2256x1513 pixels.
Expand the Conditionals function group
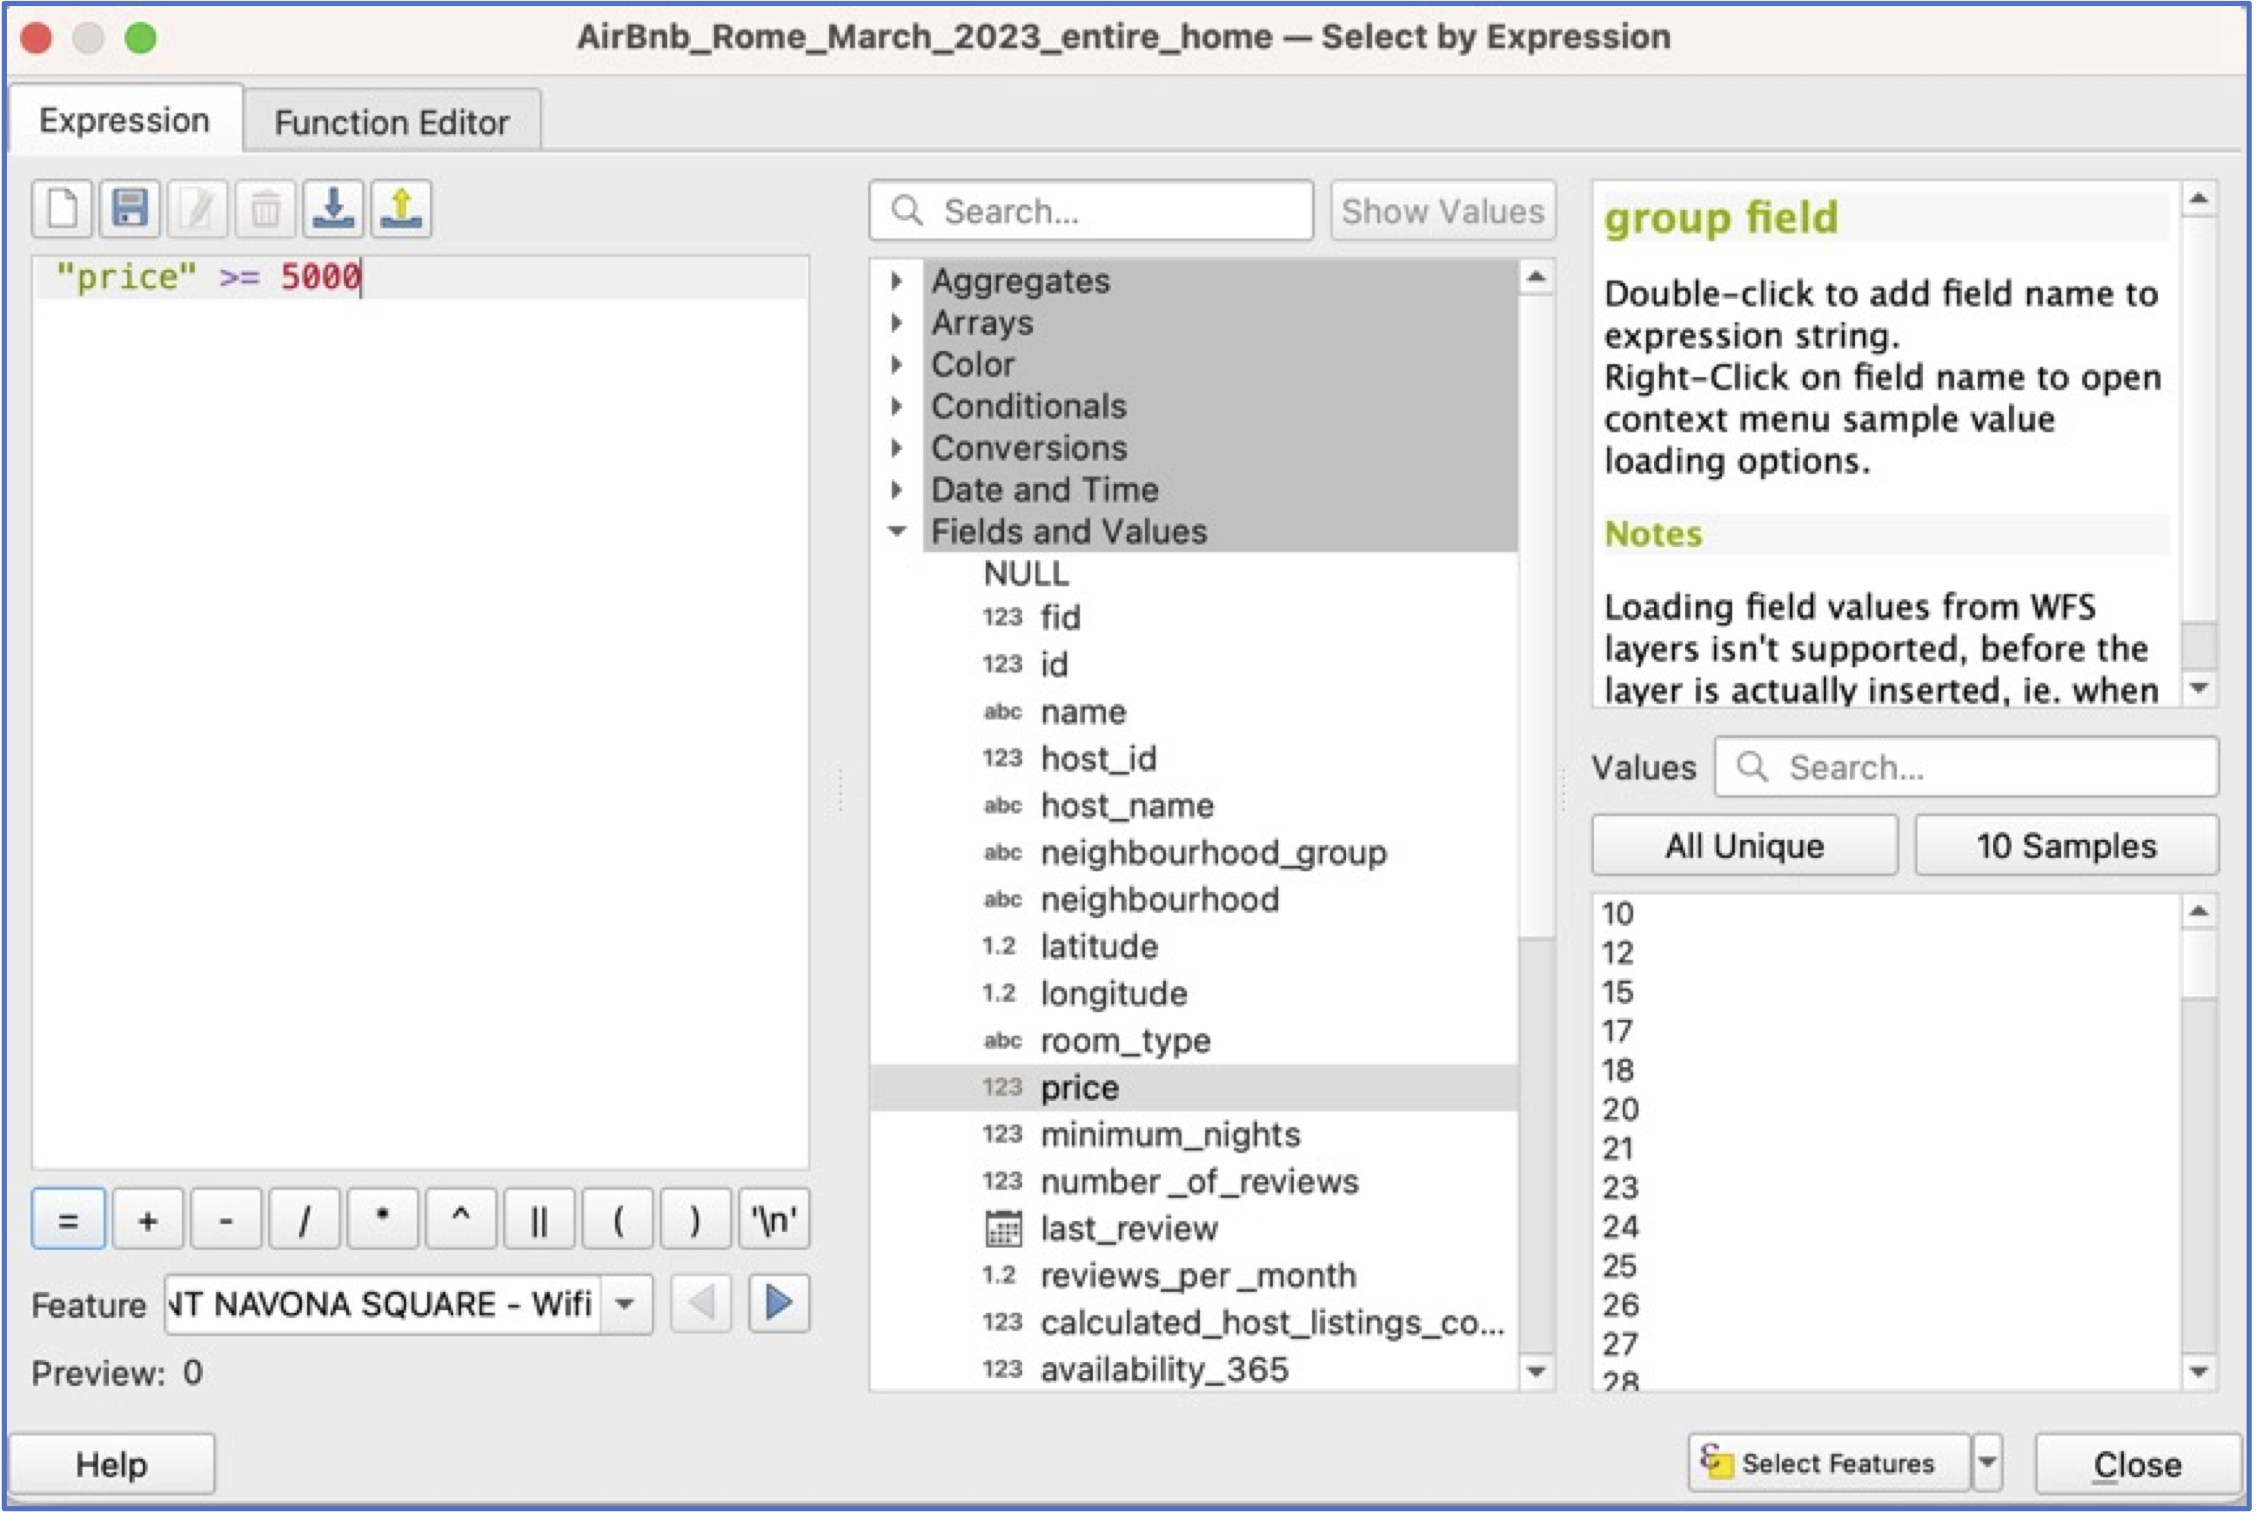pyautogui.click(x=897, y=406)
